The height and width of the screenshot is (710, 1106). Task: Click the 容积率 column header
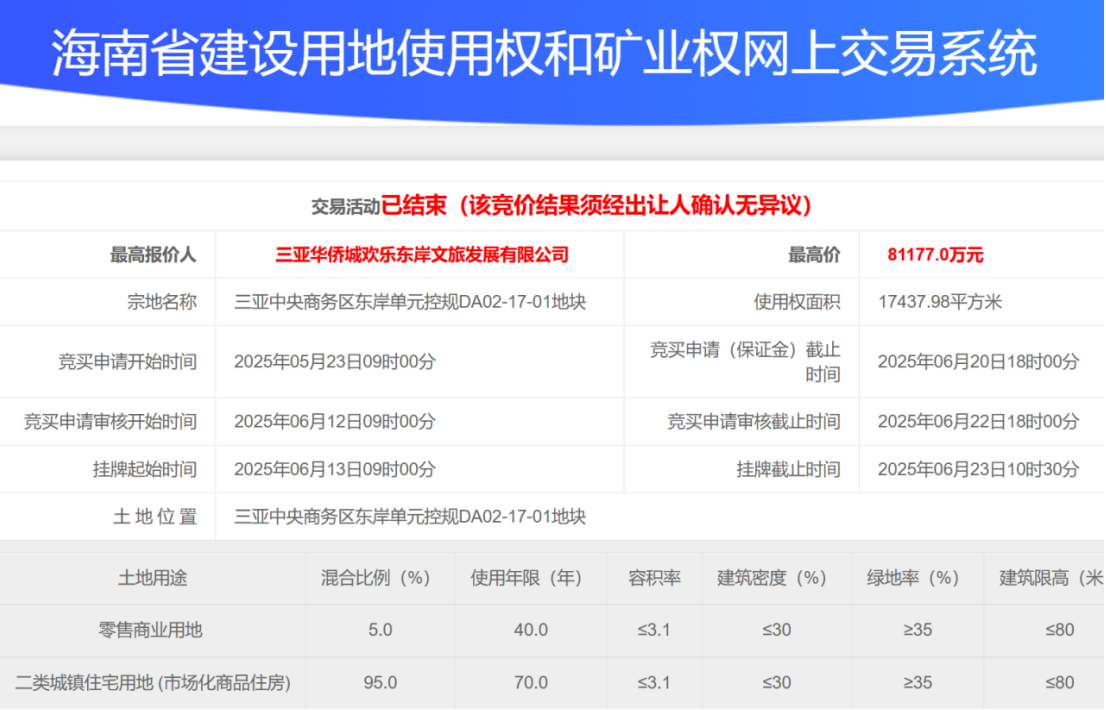point(654,578)
